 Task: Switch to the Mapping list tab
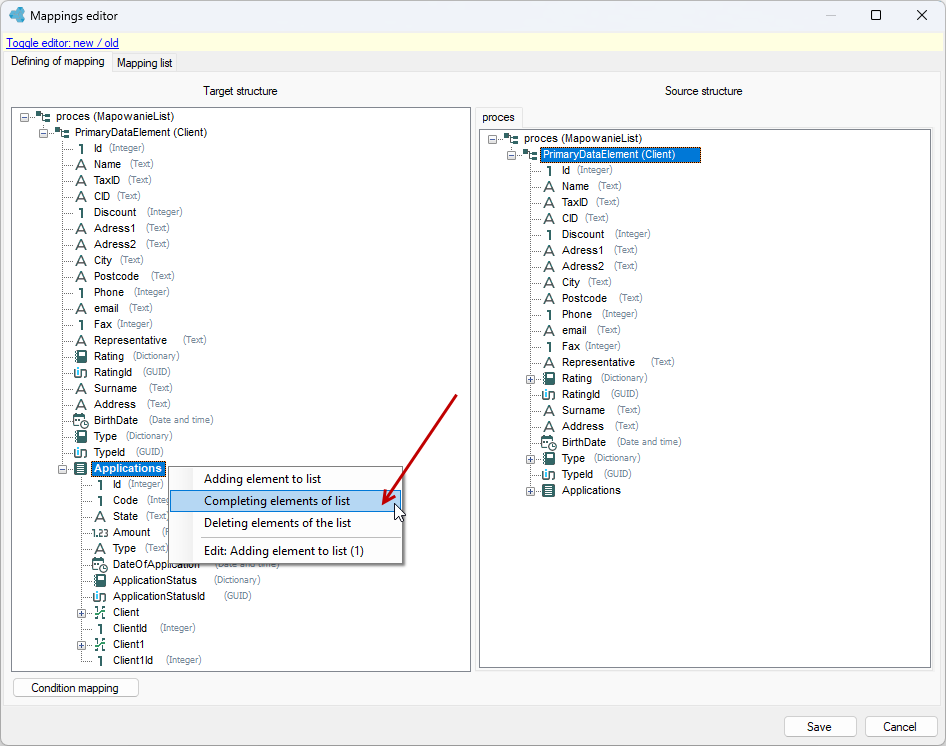[x=144, y=63]
